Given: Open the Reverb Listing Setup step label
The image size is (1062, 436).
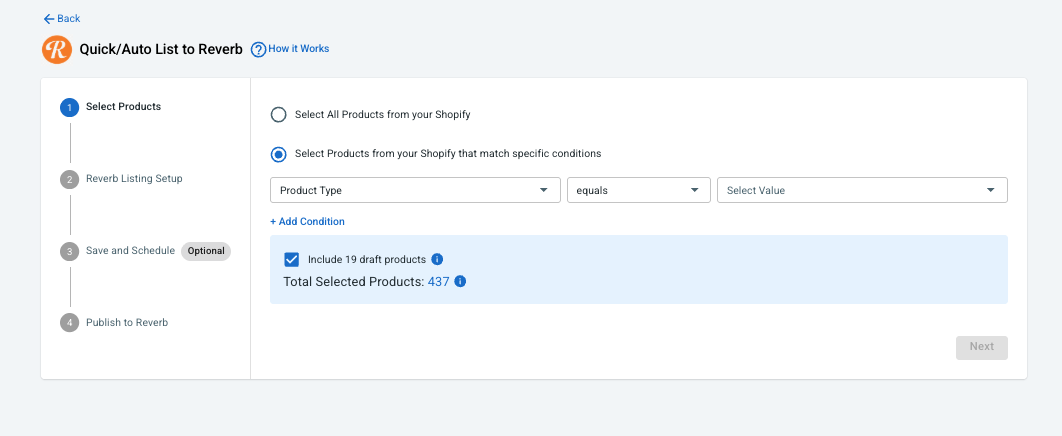Looking at the screenshot, I should pyautogui.click(x=134, y=179).
